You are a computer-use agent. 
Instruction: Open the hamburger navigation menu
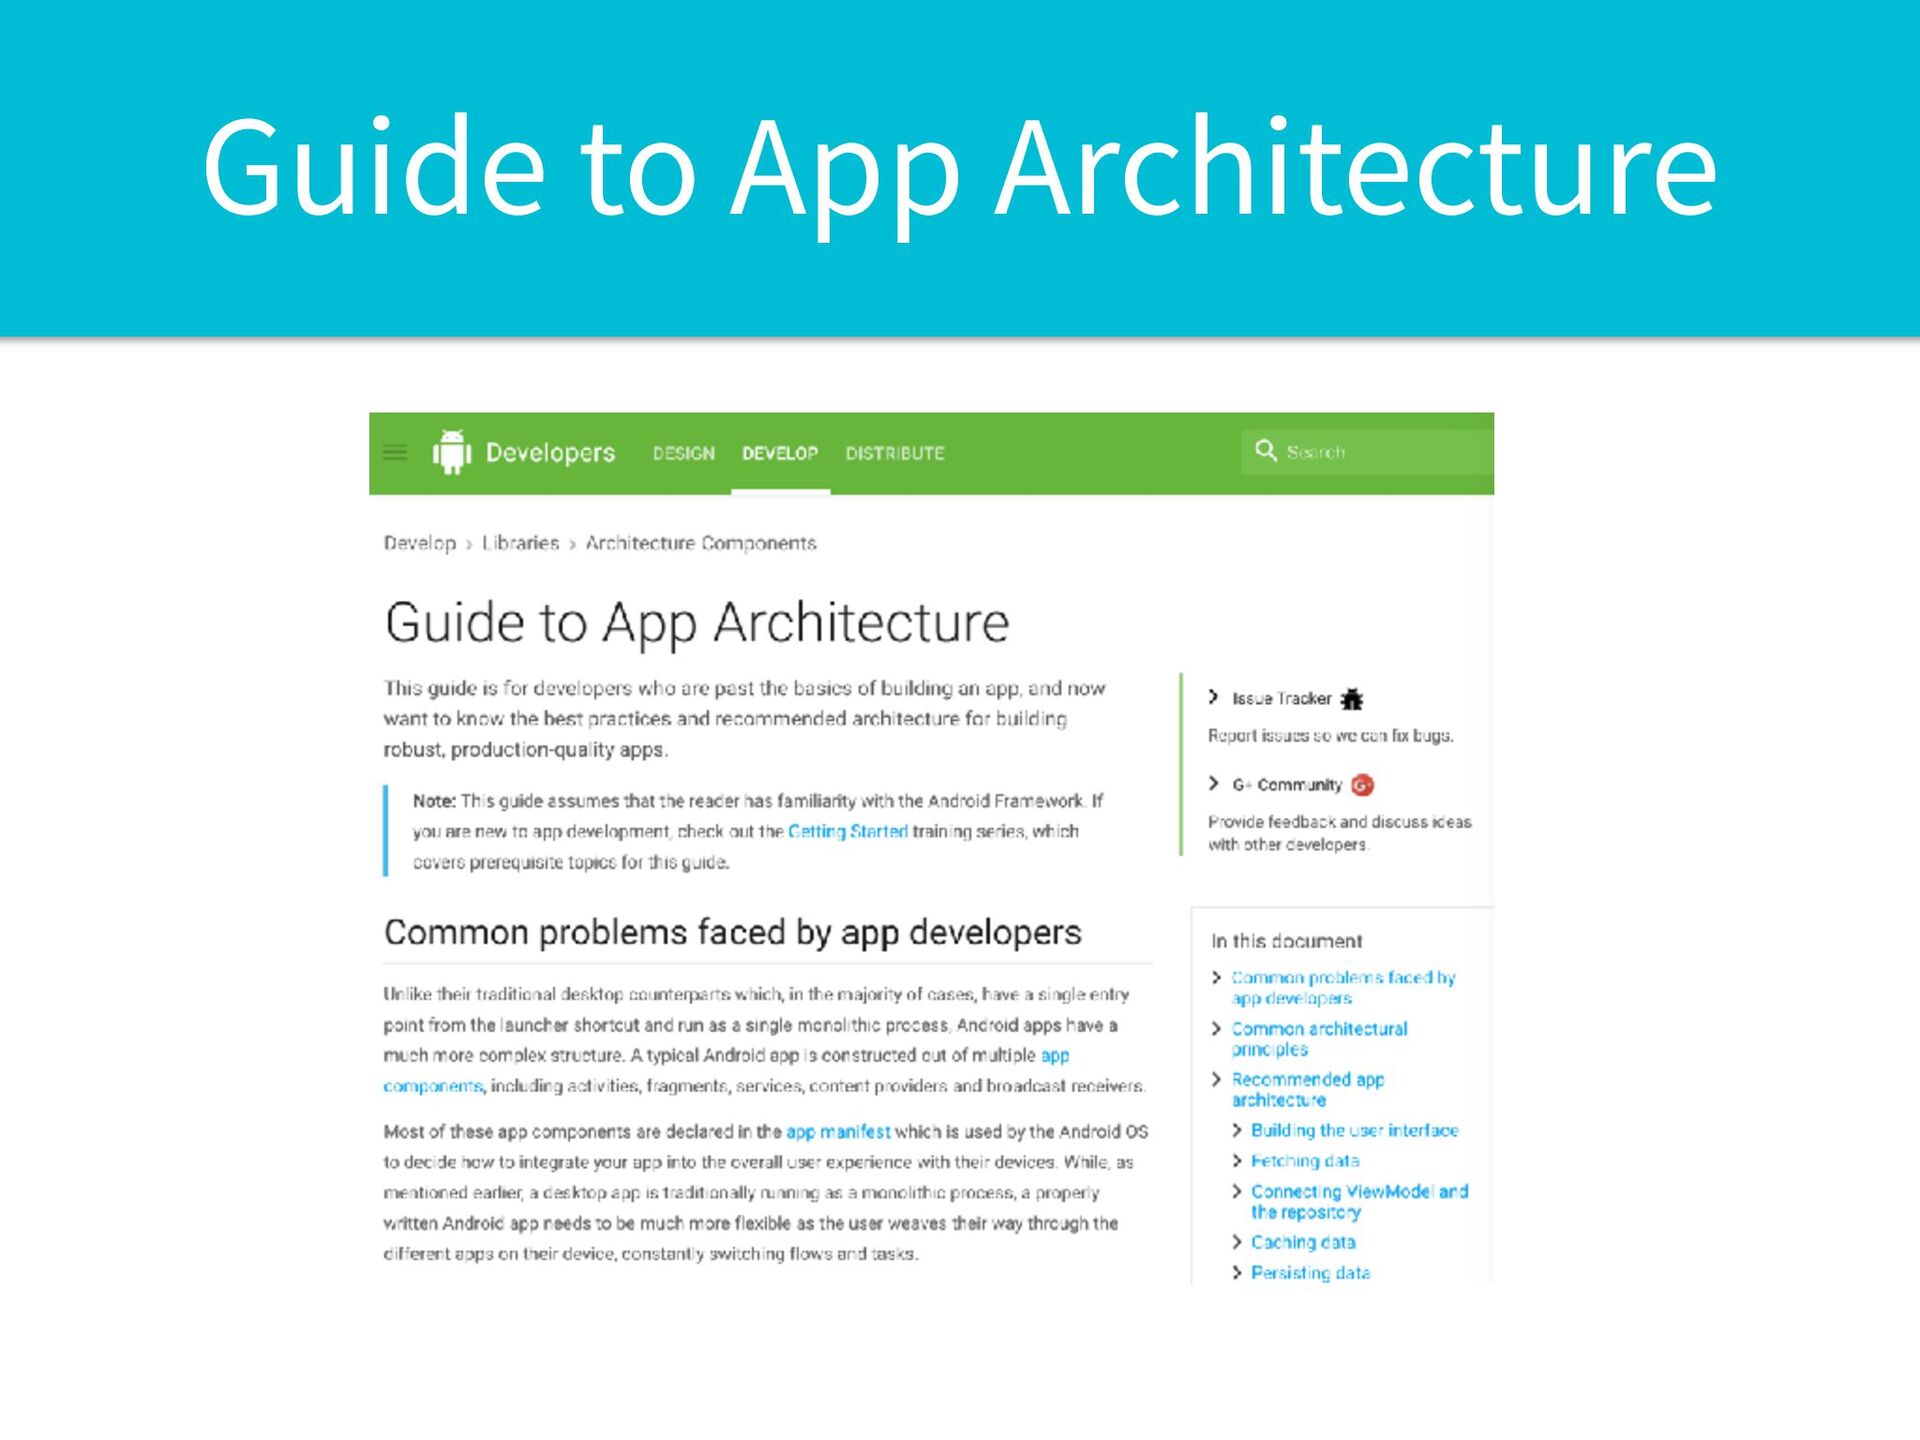click(395, 452)
